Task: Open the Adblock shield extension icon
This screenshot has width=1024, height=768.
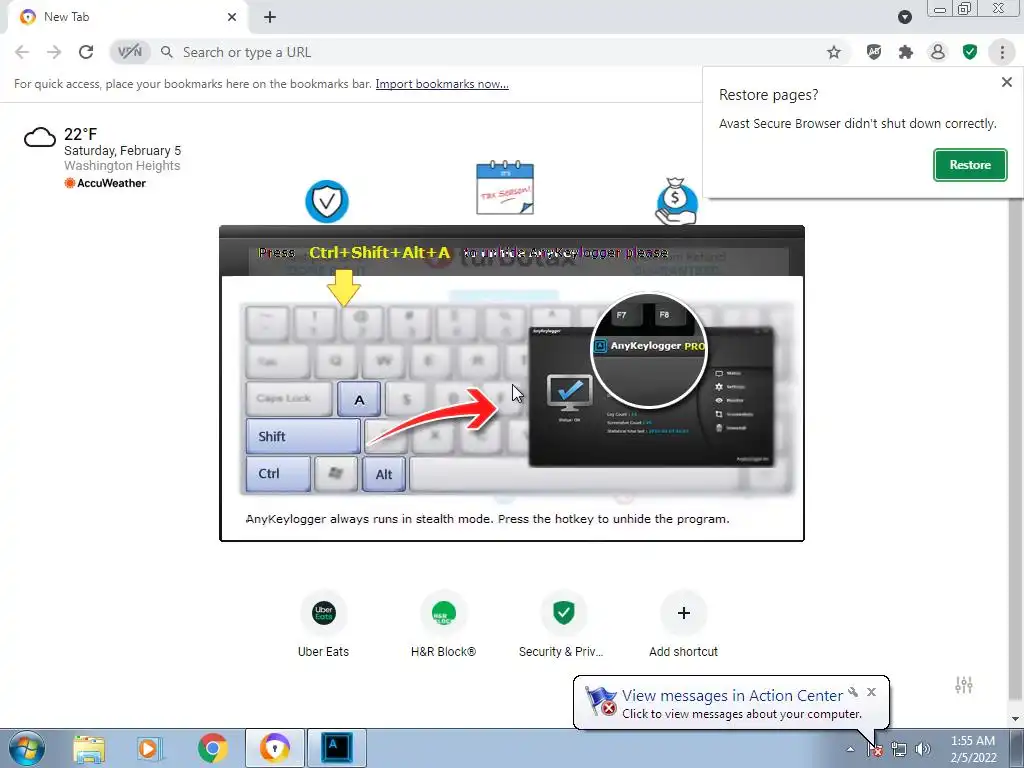Action: point(874,52)
